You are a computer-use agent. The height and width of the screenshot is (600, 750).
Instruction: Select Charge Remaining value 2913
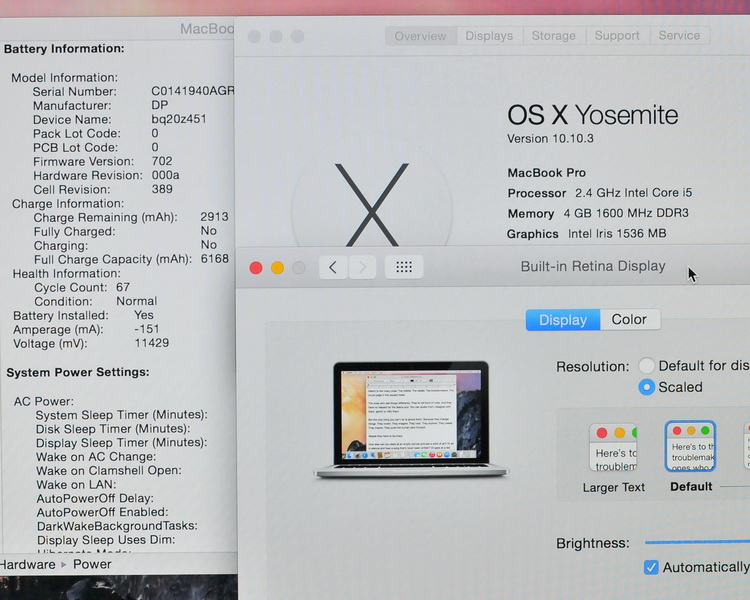coord(214,217)
